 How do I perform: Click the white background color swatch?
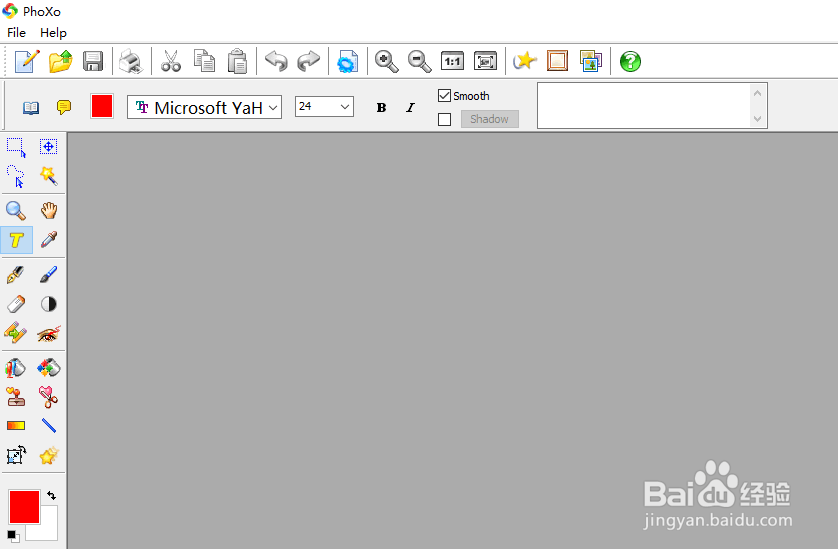[x=48, y=529]
